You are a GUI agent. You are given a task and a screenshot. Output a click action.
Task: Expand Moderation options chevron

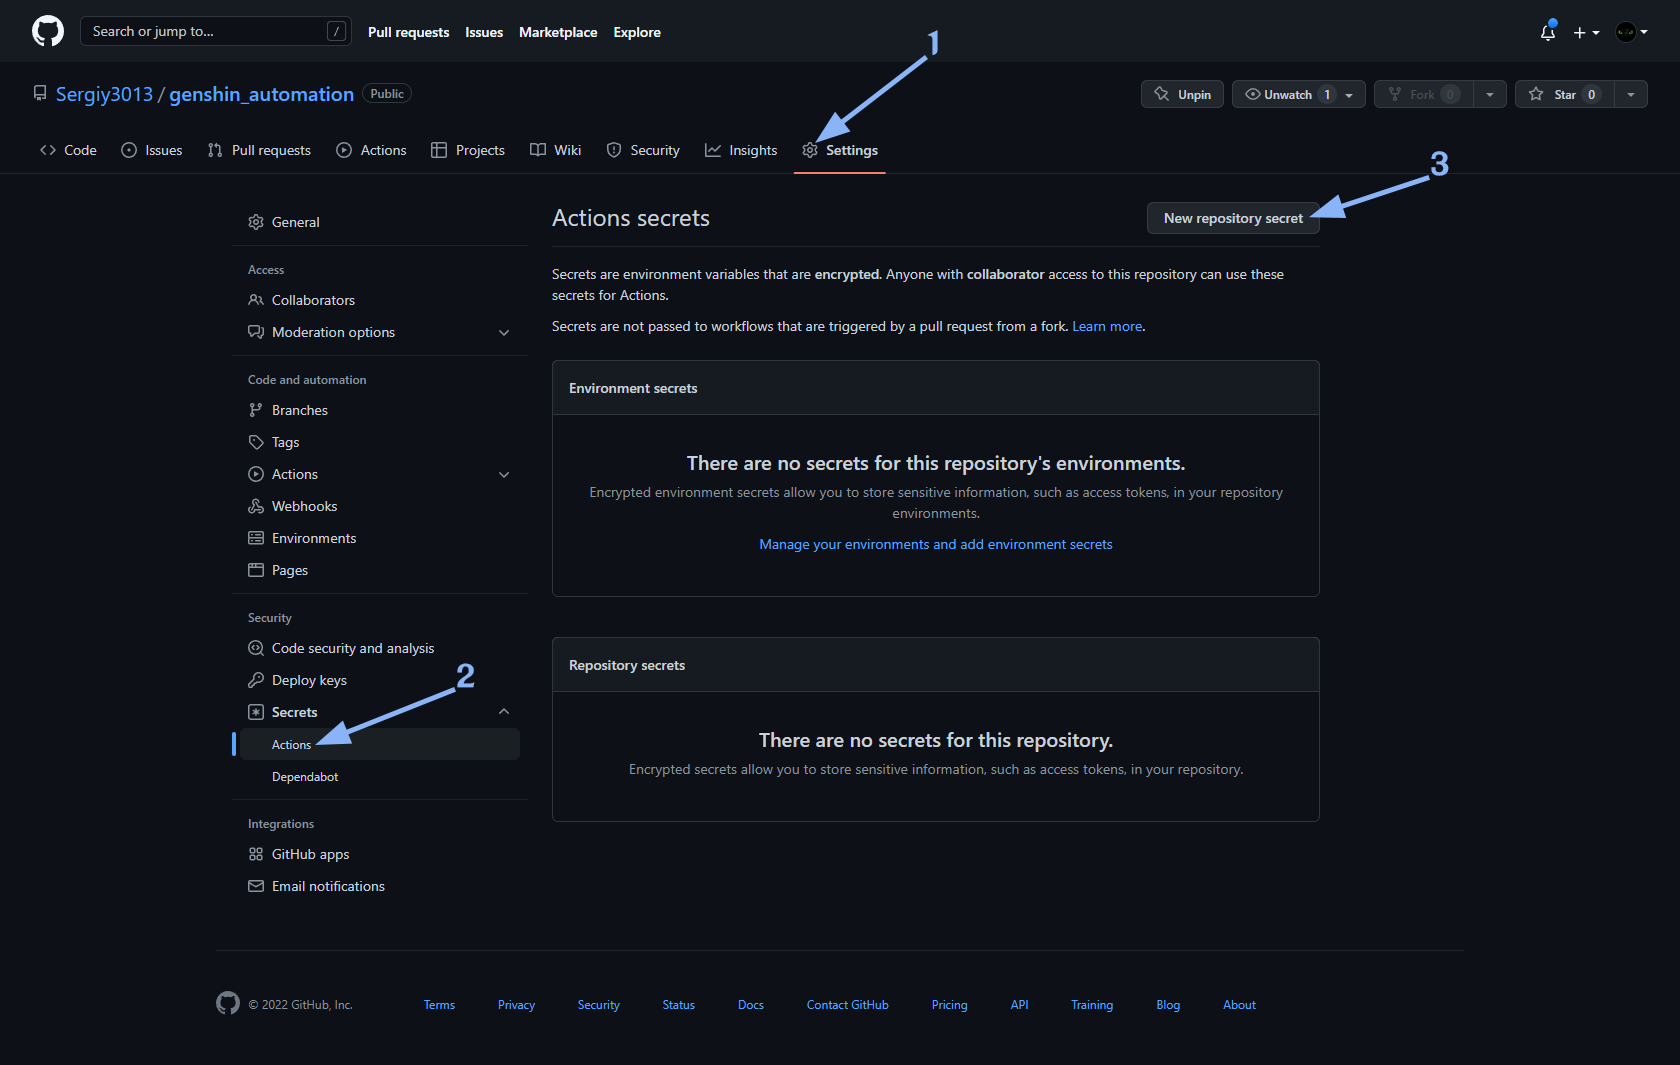(504, 332)
